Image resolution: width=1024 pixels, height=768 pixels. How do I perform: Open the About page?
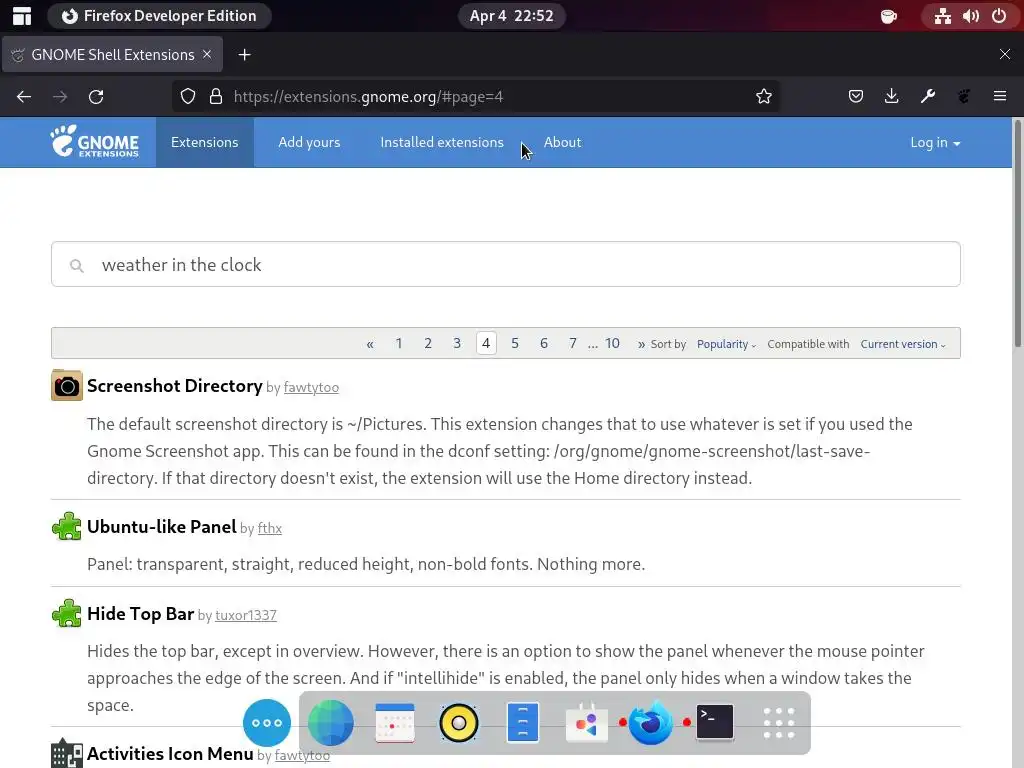(562, 142)
